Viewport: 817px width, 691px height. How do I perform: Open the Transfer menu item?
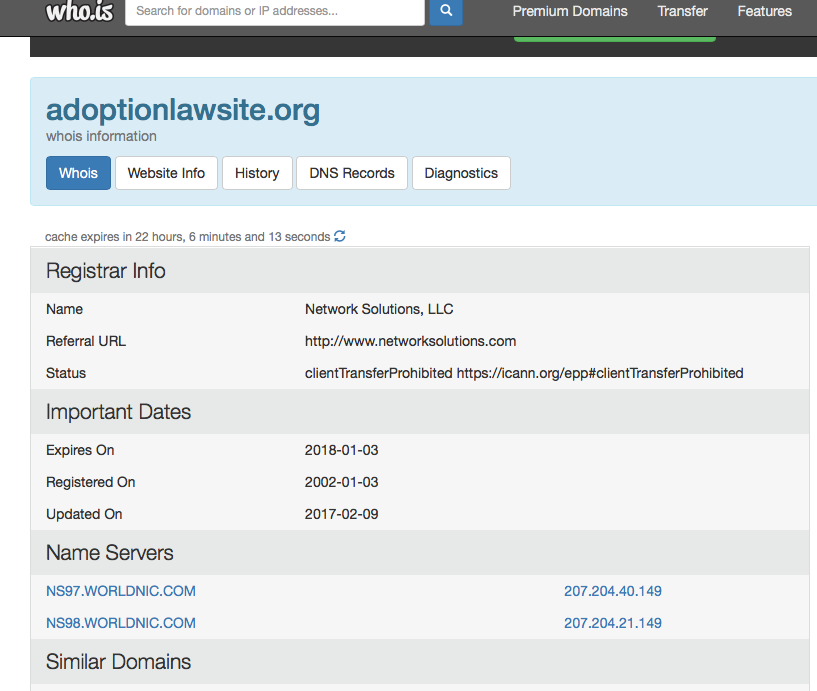tap(682, 12)
